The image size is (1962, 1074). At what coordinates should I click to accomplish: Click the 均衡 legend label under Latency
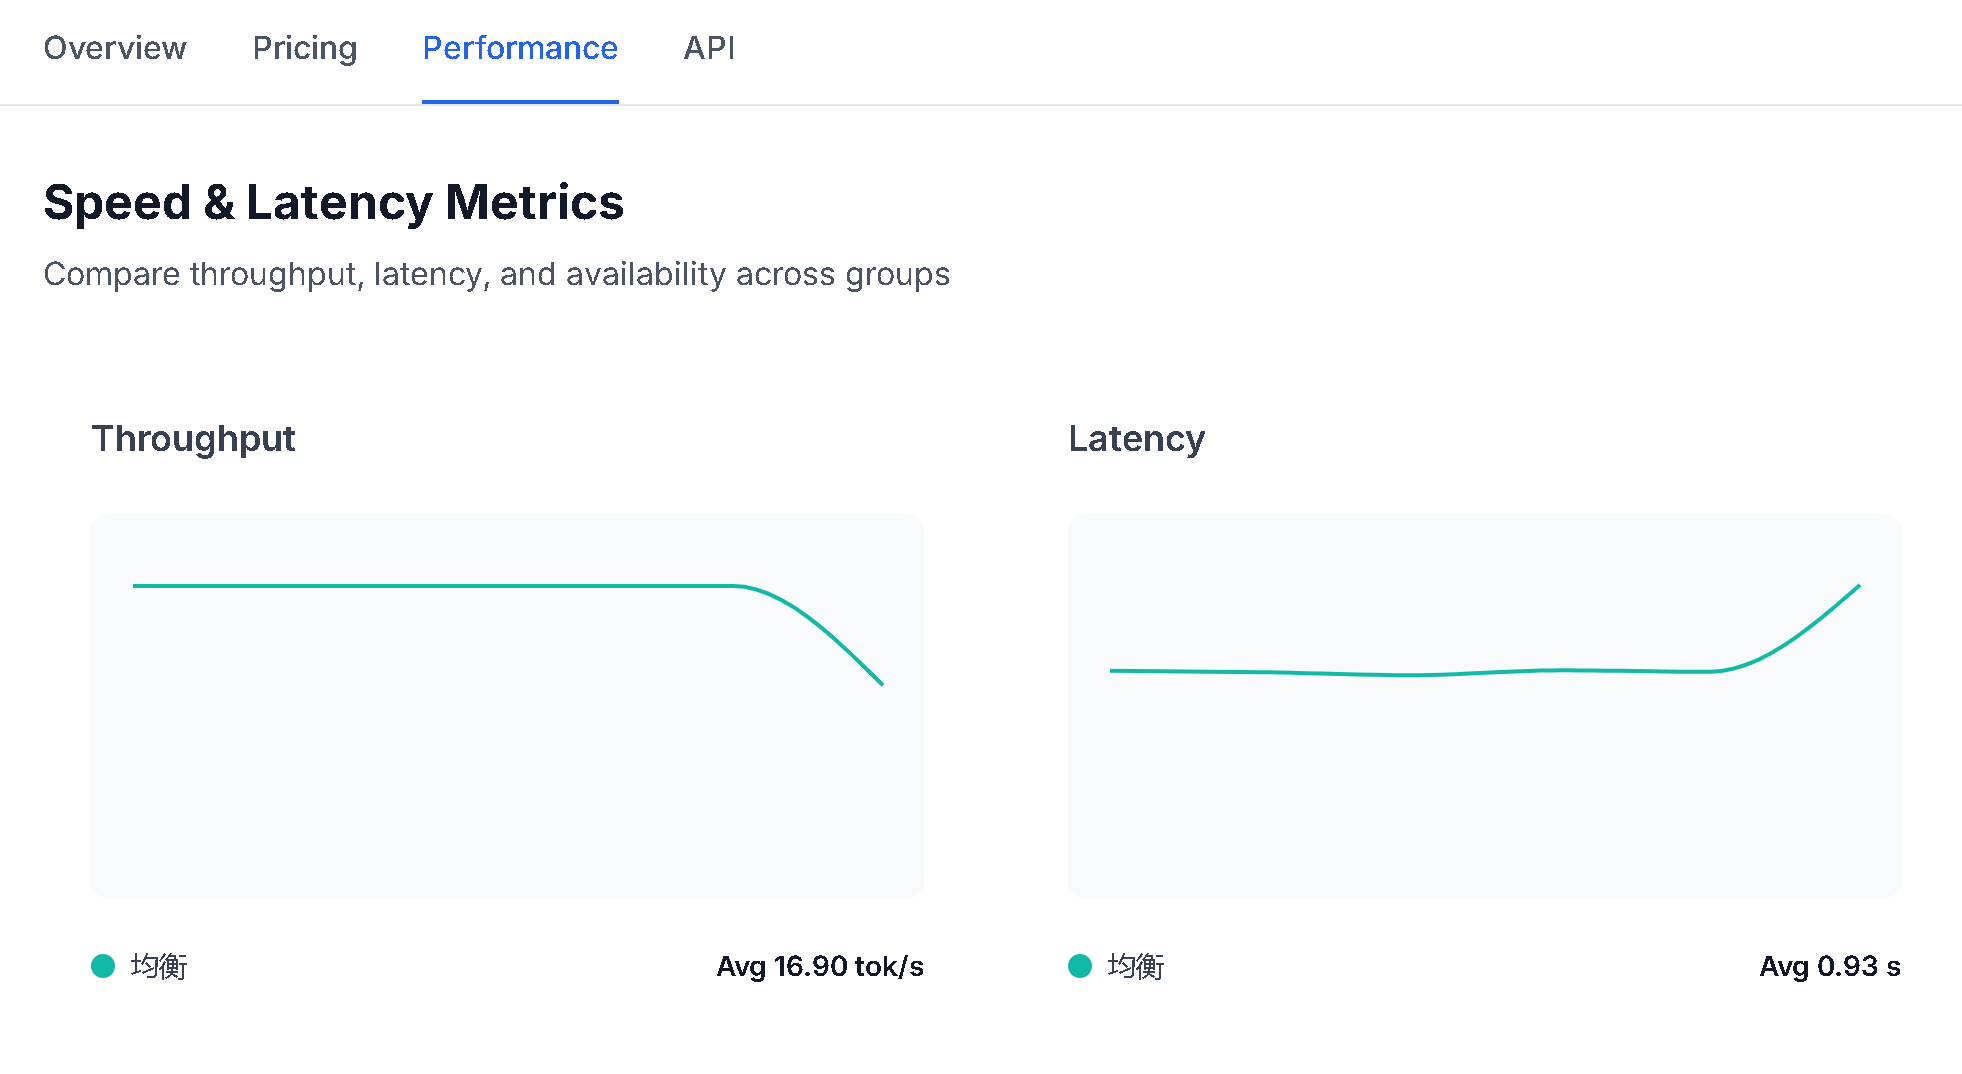click(x=1136, y=966)
